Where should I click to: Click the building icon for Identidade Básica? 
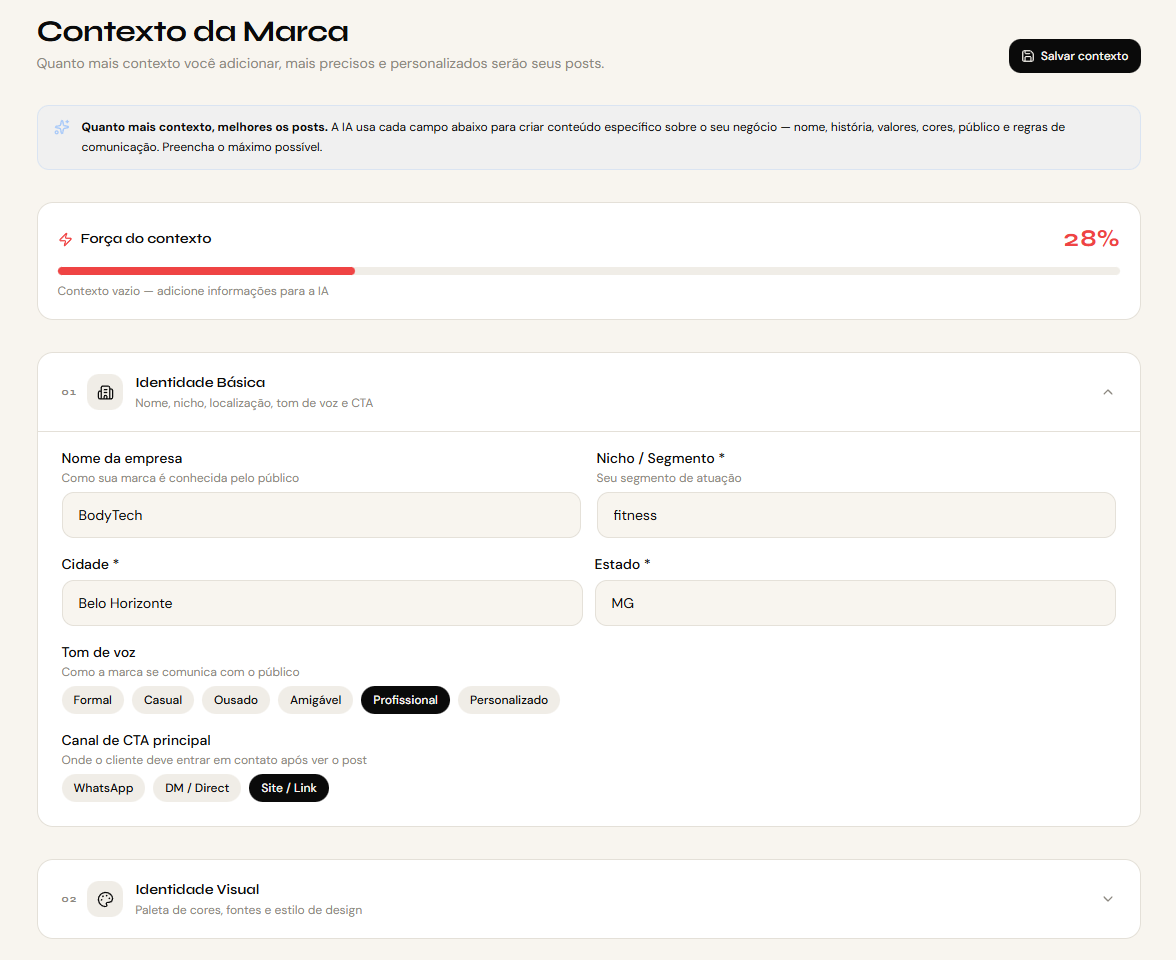pos(105,392)
